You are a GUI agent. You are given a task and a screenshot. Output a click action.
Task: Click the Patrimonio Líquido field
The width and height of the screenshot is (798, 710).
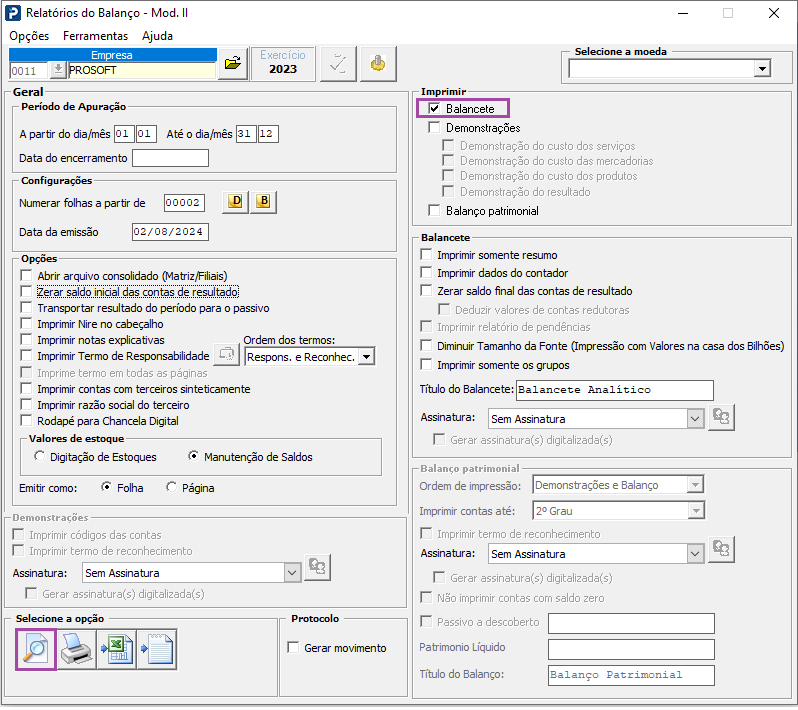pos(631,649)
